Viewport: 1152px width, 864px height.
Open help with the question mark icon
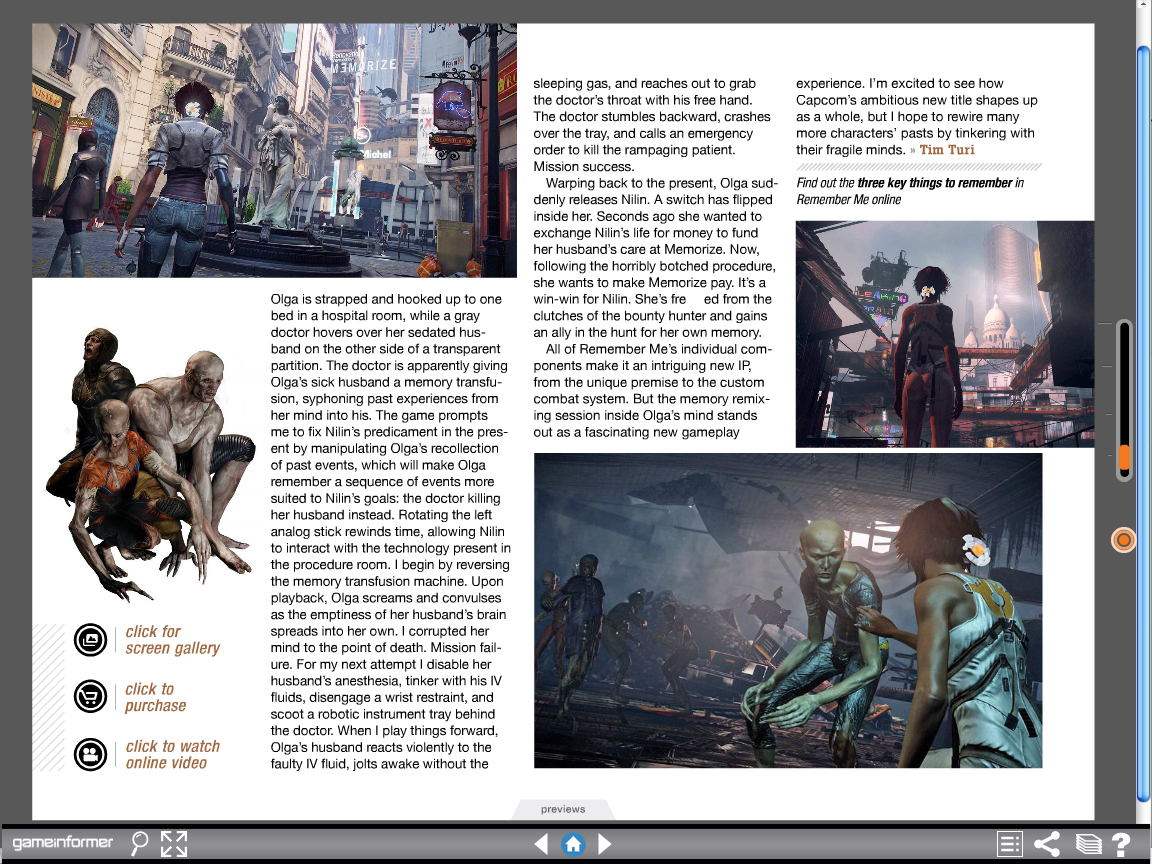(x=1120, y=843)
